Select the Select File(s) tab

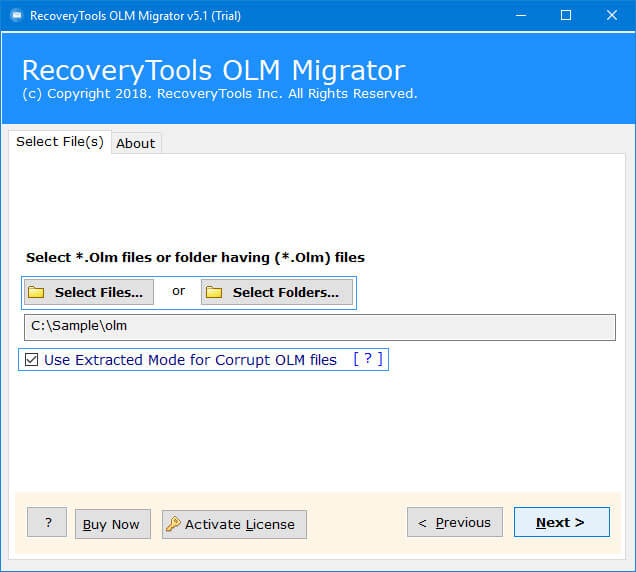click(60, 142)
